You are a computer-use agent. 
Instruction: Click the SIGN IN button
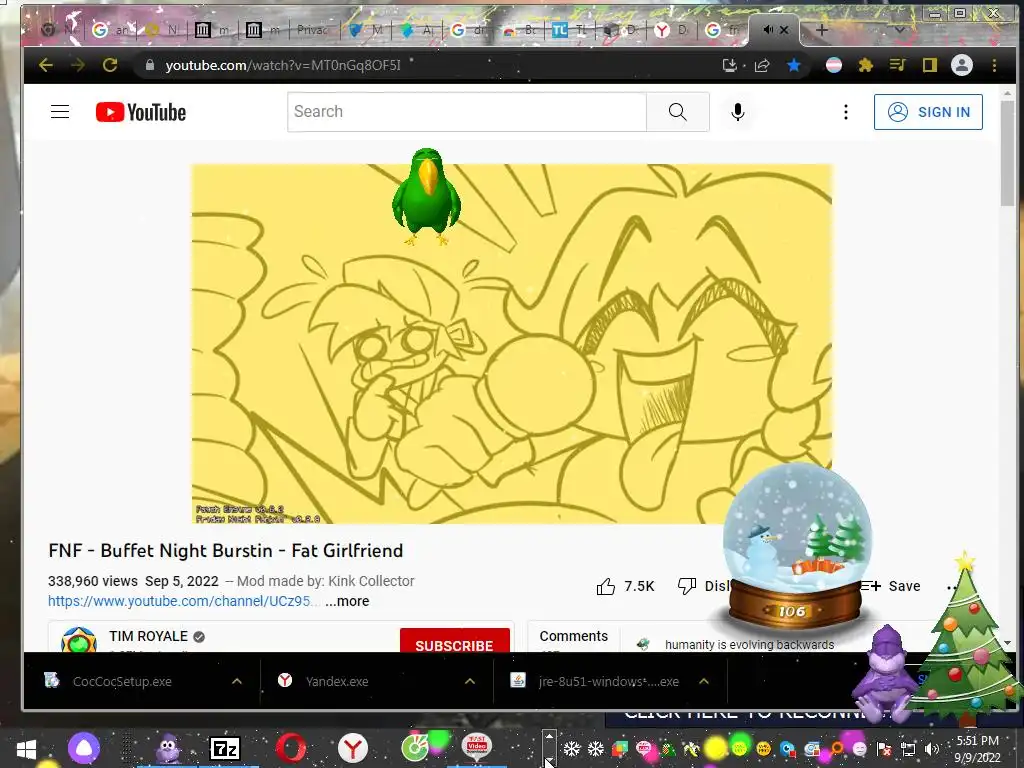tap(928, 112)
